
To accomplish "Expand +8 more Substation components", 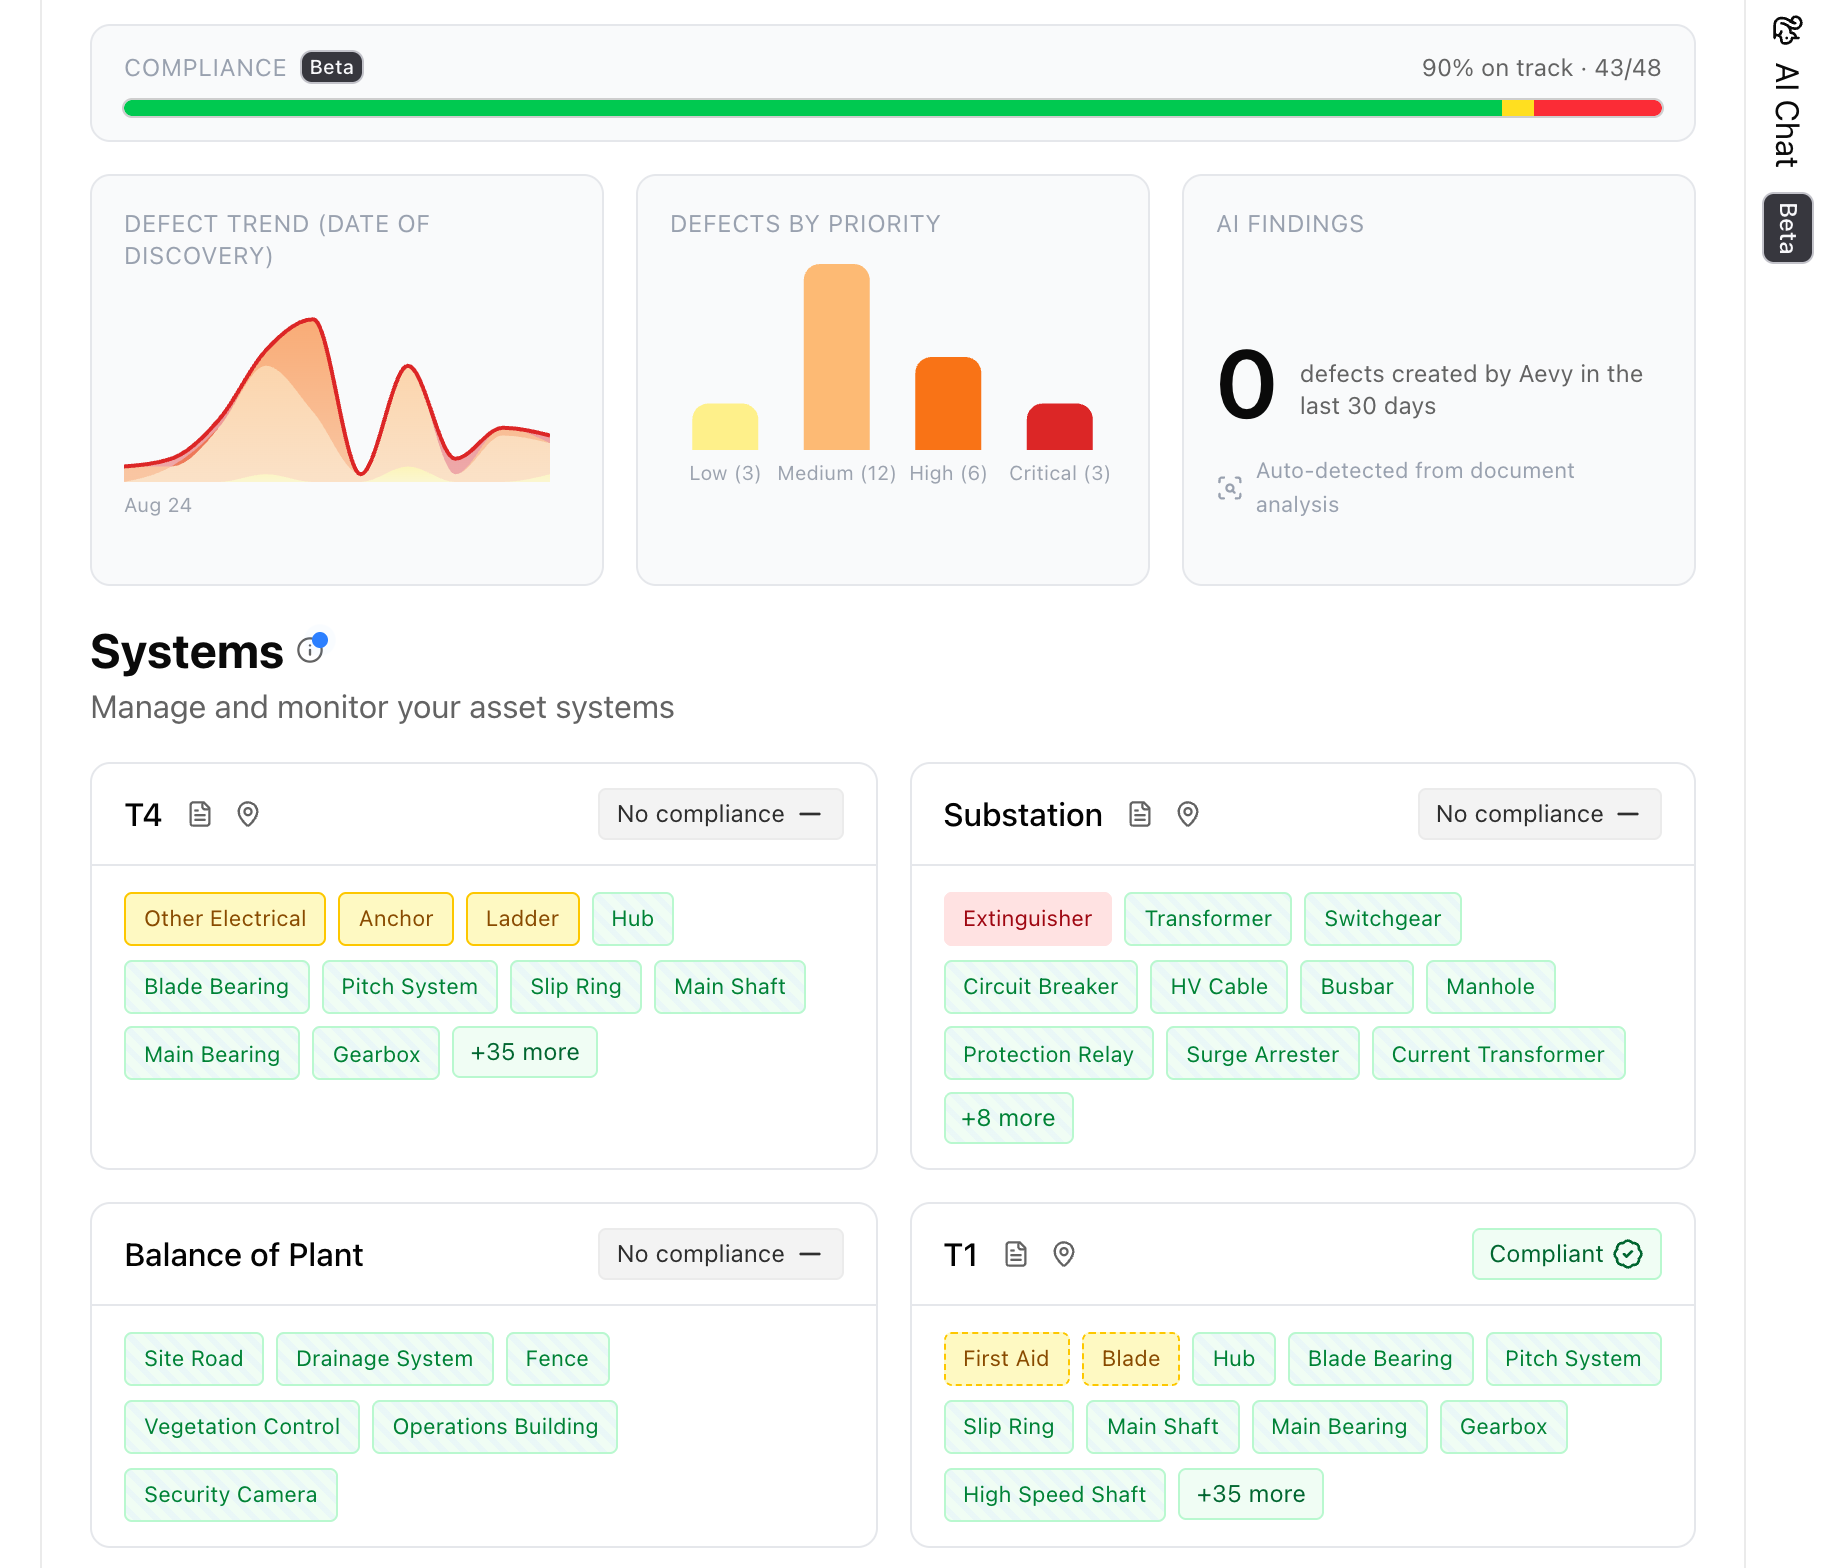I will (x=1008, y=1118).
